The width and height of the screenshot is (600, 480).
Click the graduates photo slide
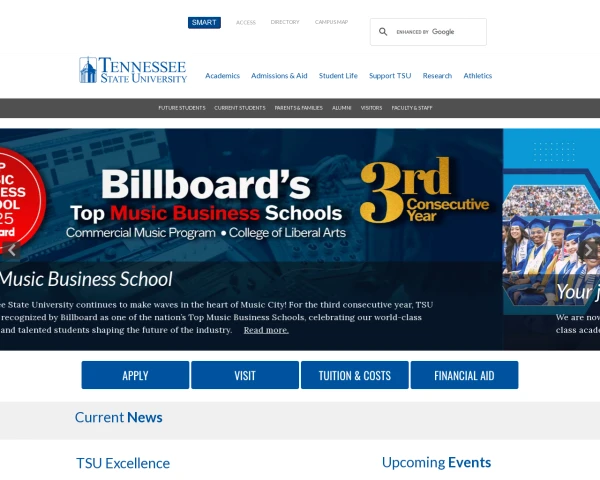coord(551,239)
